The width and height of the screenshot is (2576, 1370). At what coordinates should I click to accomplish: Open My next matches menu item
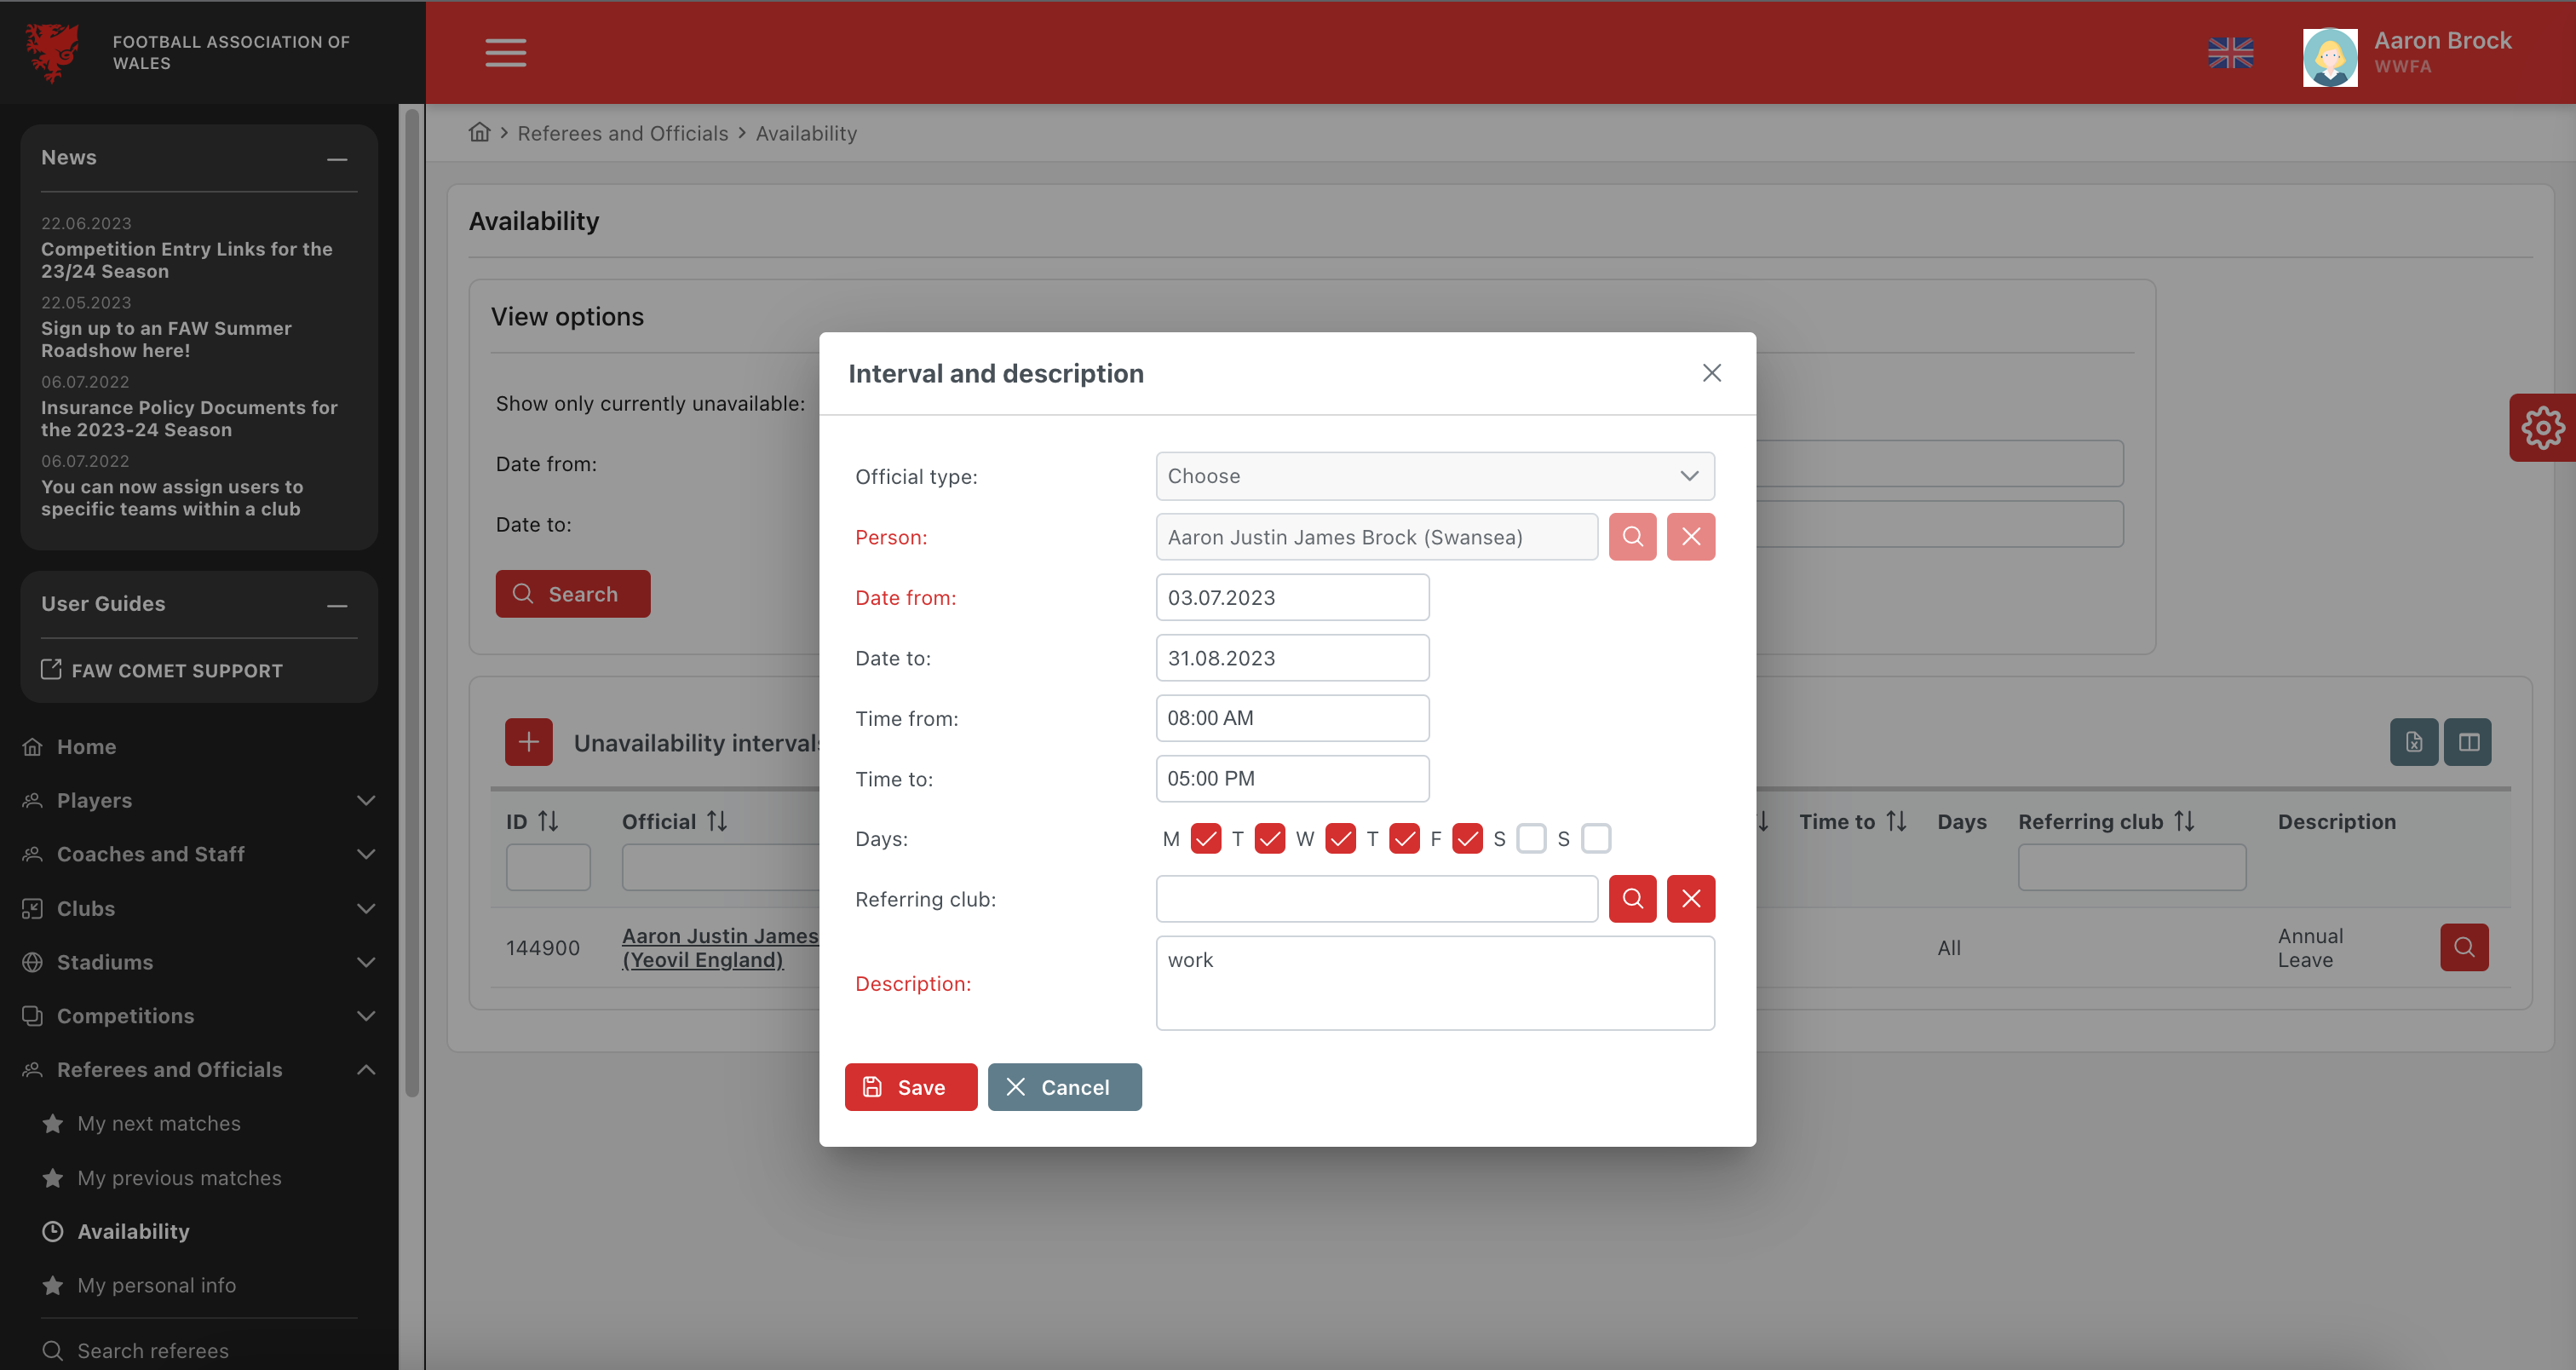pyautogui.click(x=159, y=1123)
